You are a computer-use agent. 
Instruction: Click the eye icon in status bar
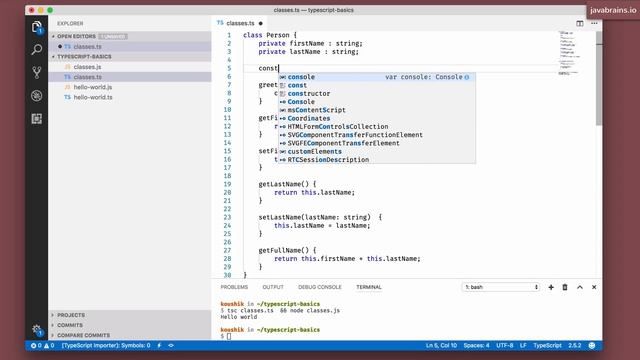tap(171, 346)
